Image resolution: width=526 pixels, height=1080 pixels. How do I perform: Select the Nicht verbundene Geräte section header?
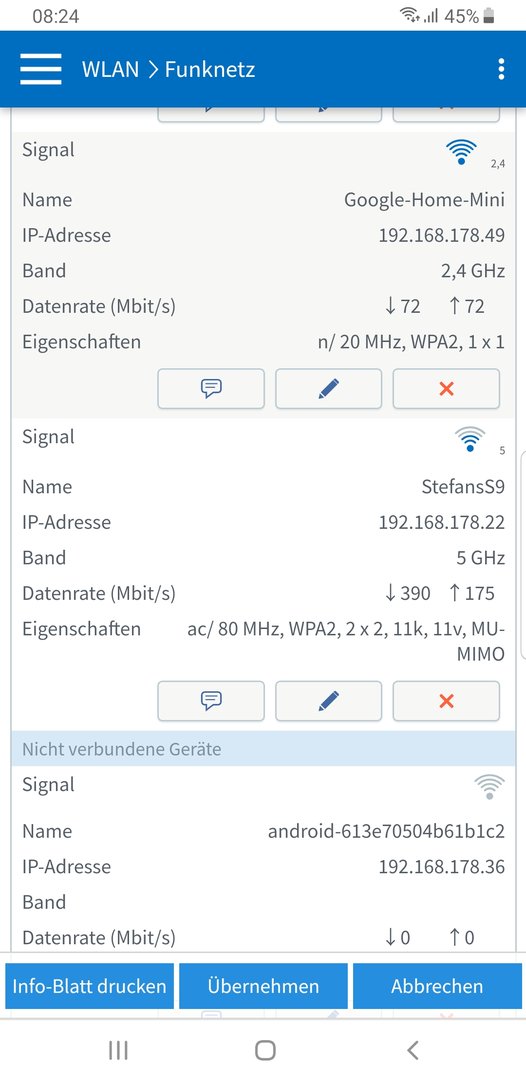[x=263, y=749]
